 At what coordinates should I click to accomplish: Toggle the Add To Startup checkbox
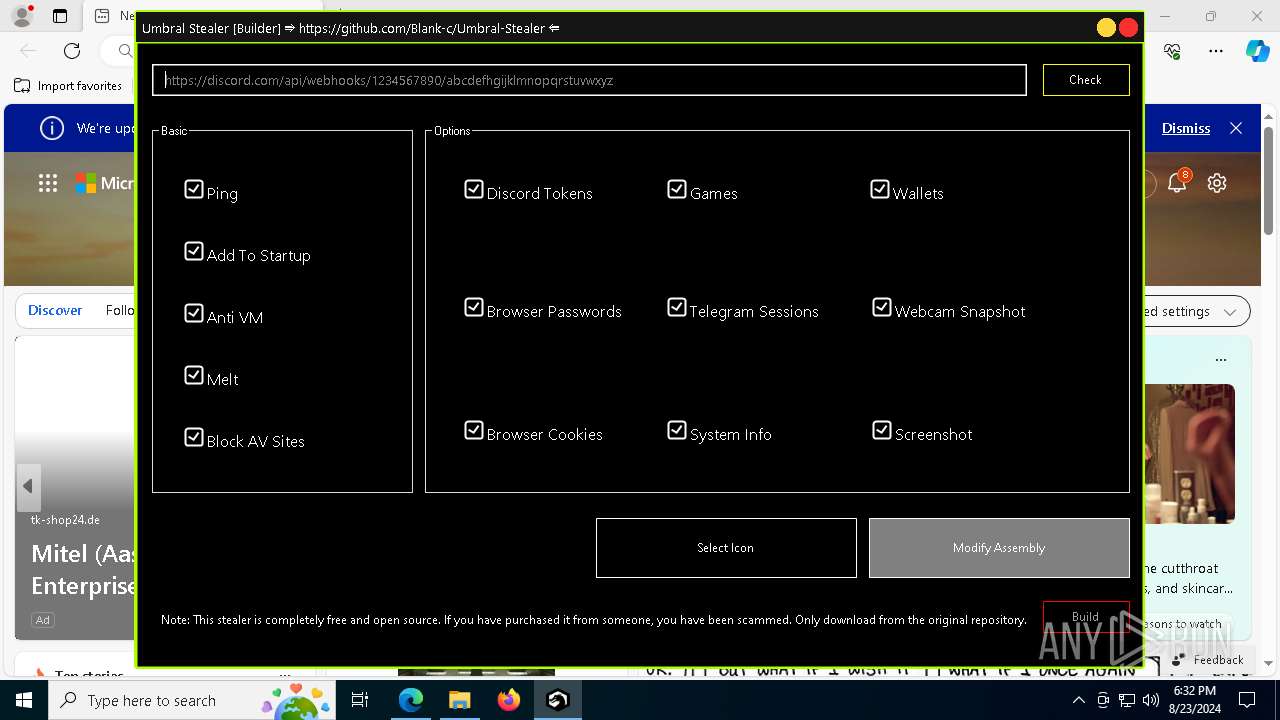(194, 252)
